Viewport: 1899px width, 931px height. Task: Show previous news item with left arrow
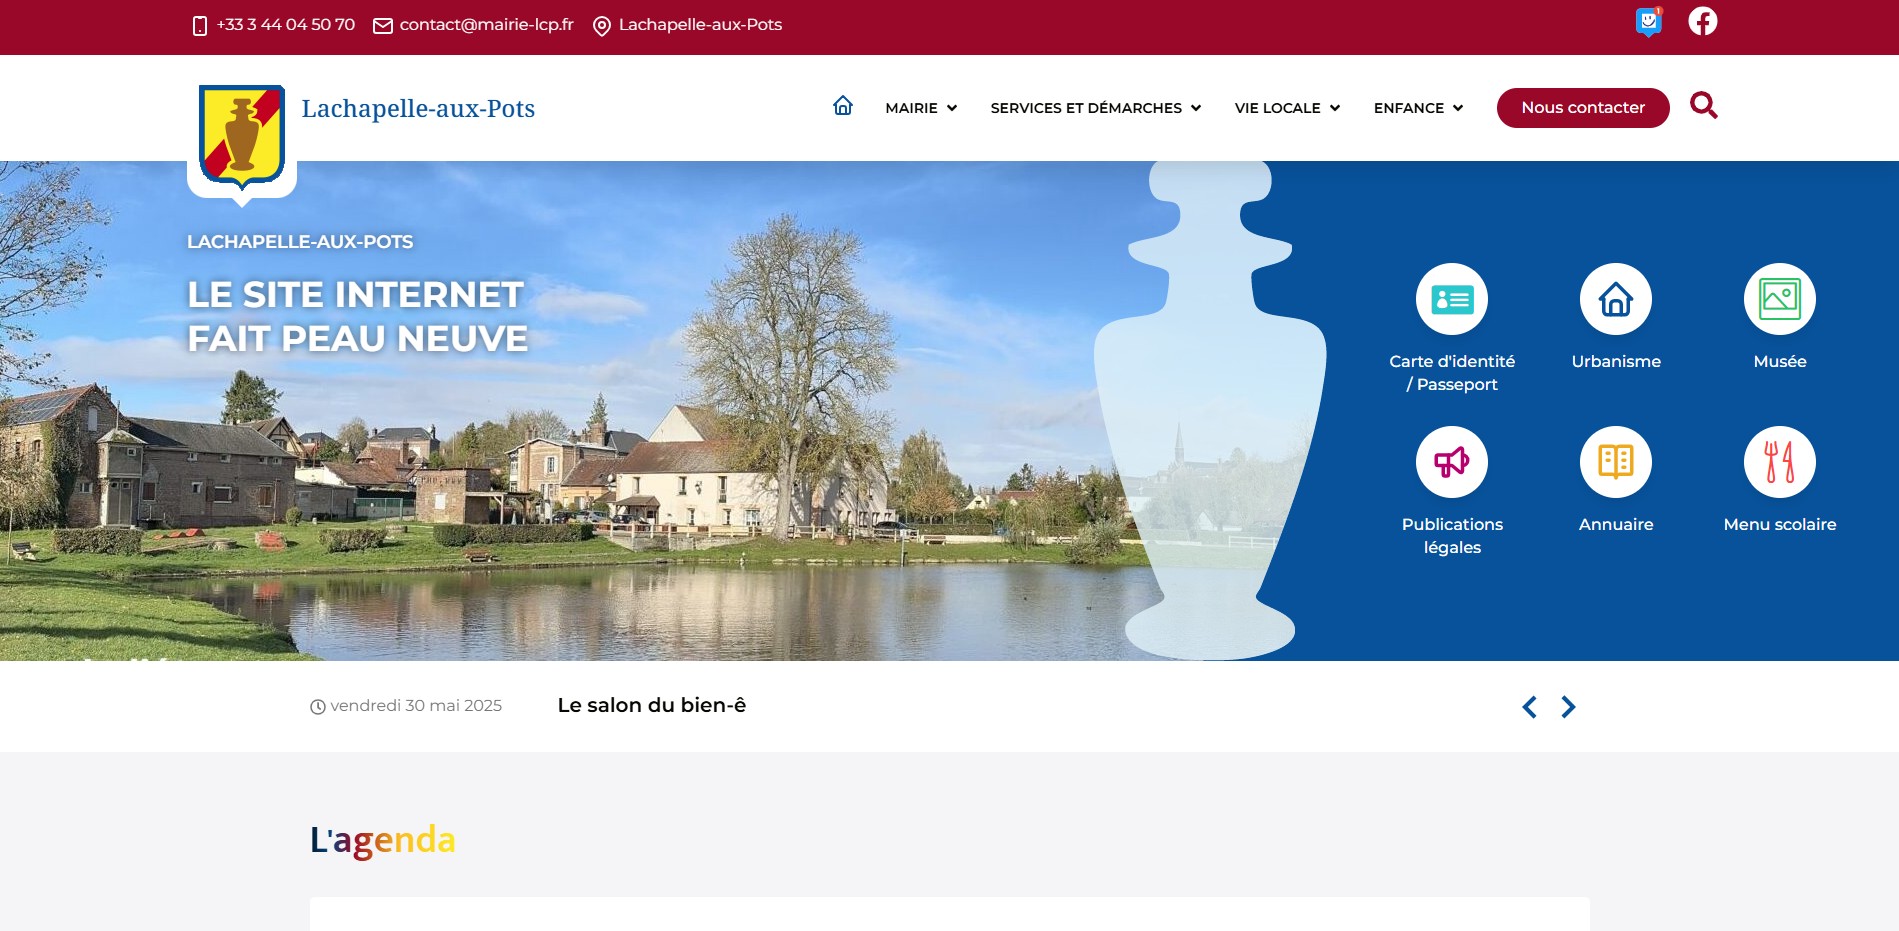[x=1529, y=707]
